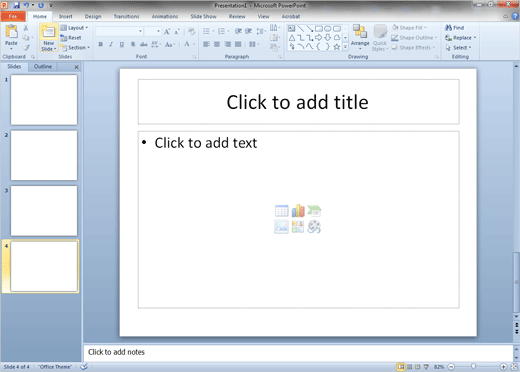Click the Format Painter brush icon
Viewport: 520px width, 372px height.
click(26, 48)
